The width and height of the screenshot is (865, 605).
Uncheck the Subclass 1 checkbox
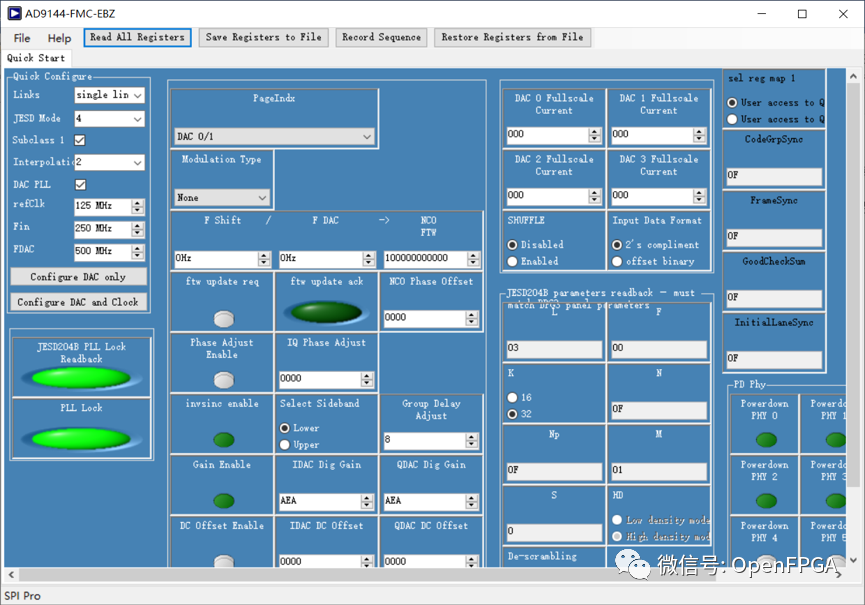[80, 140]
